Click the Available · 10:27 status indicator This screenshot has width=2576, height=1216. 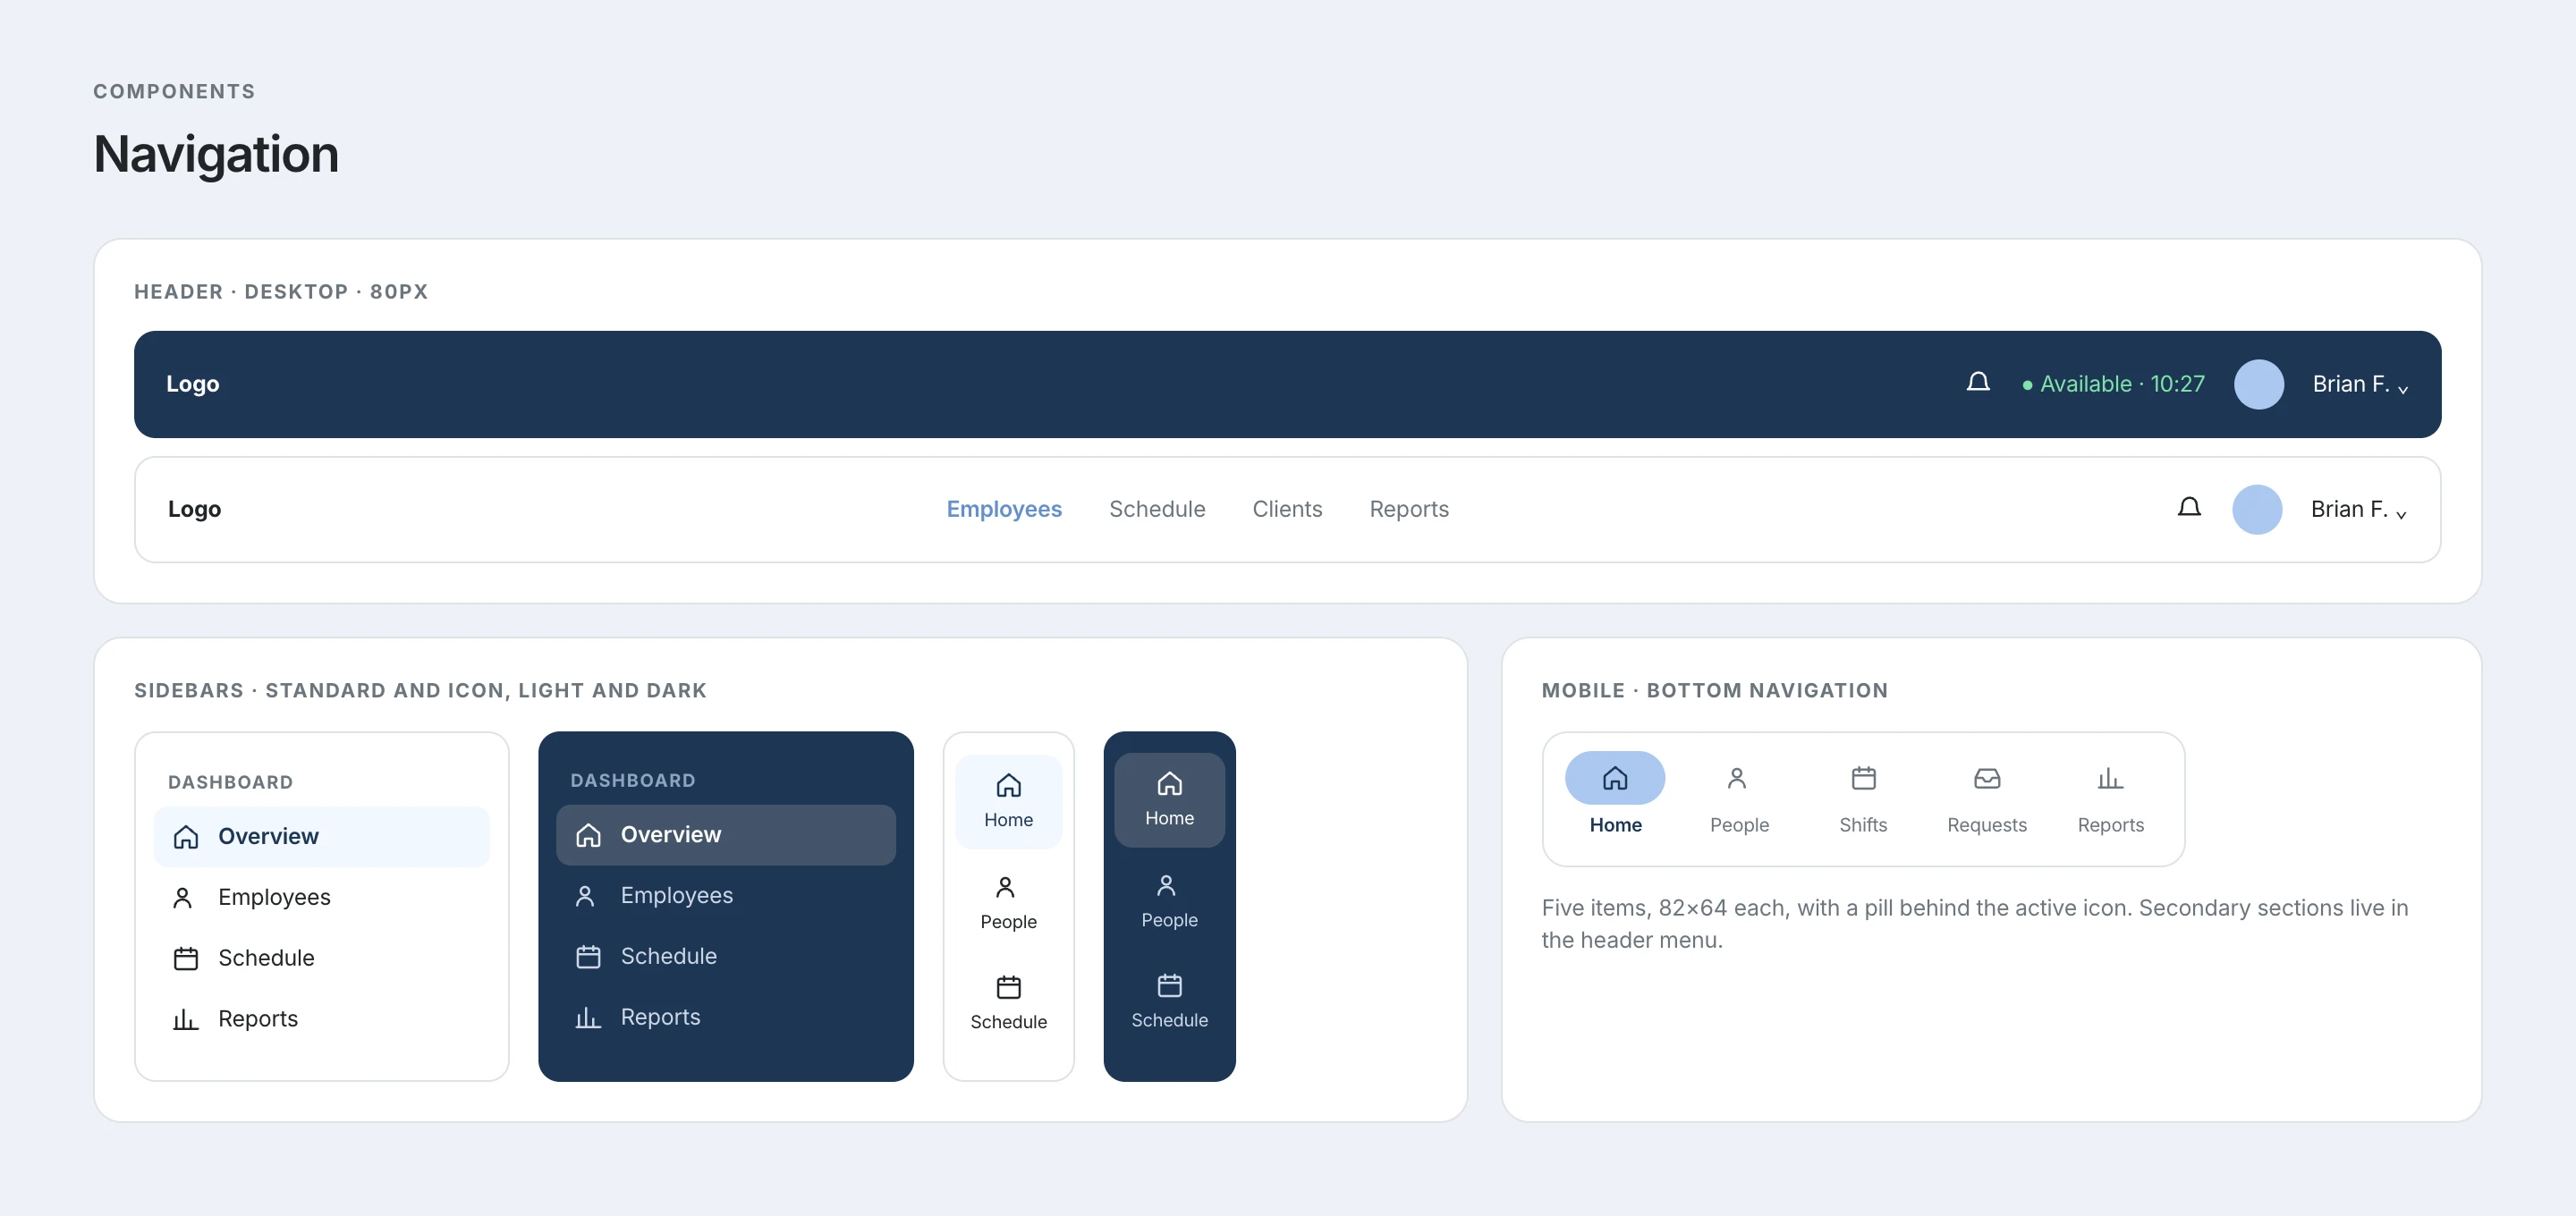[x=2113, y=384]
